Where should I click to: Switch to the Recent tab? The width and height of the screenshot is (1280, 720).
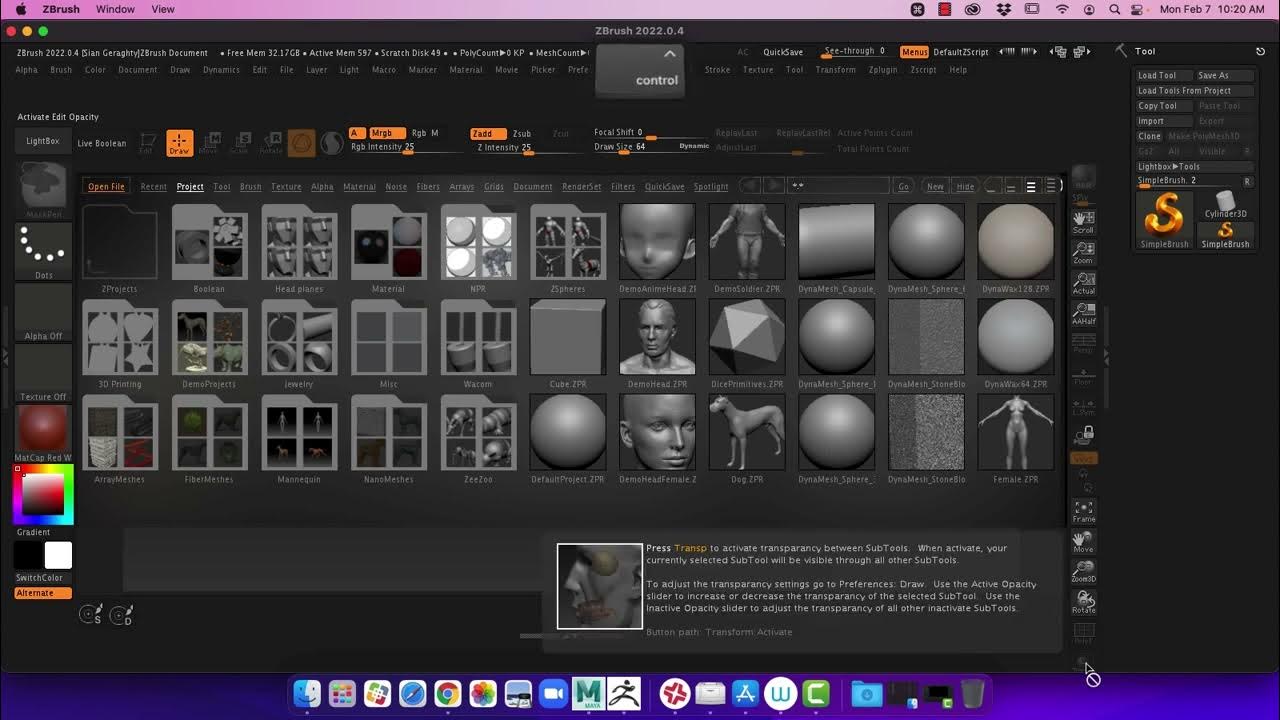coord(154,187)
